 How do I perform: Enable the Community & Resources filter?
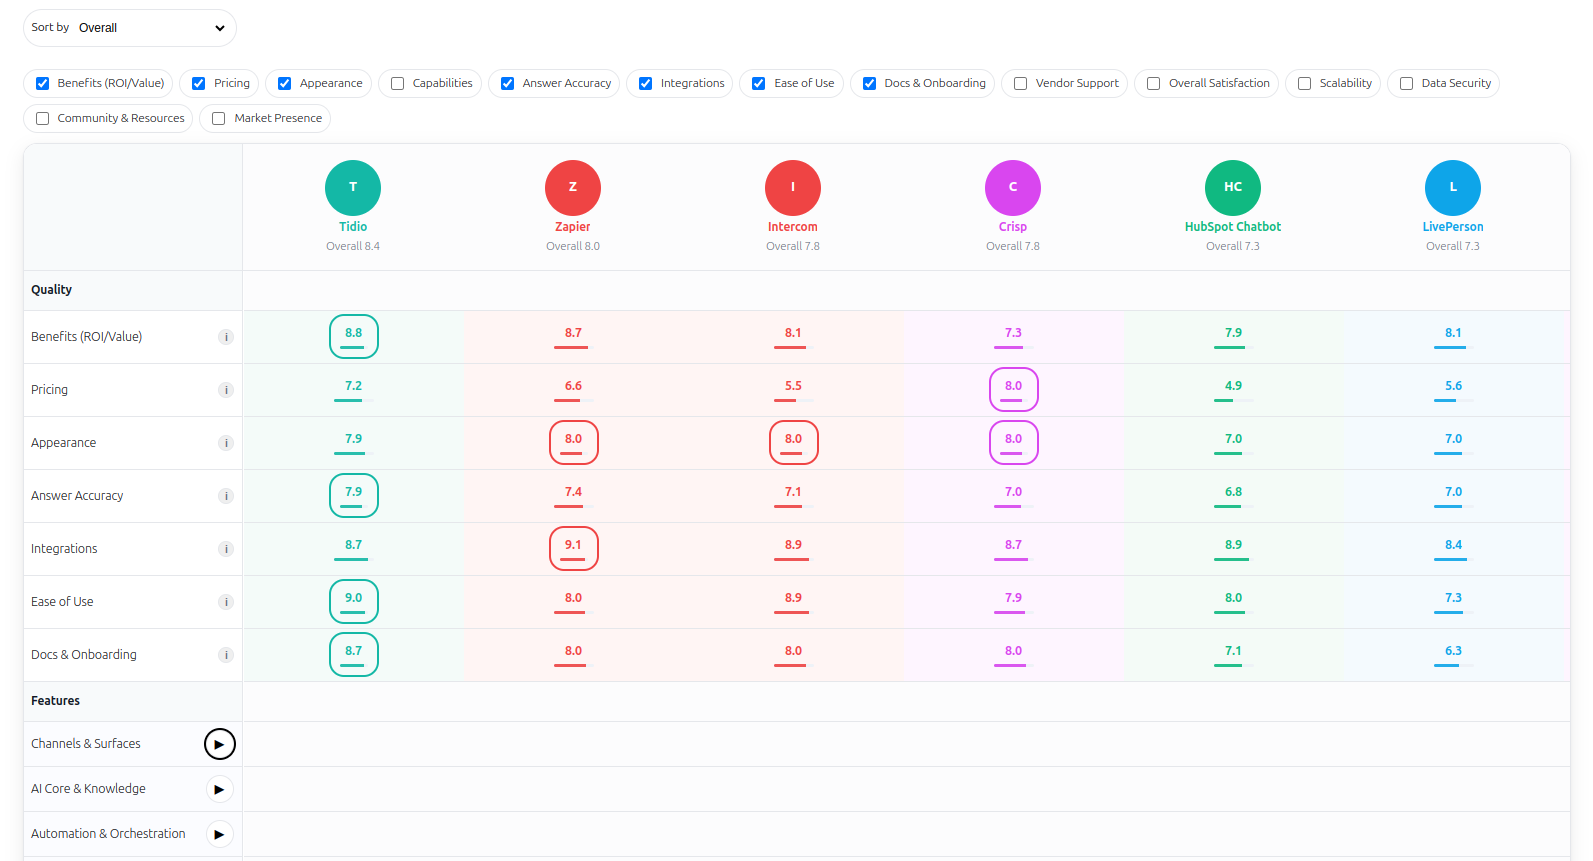[42, 119]
